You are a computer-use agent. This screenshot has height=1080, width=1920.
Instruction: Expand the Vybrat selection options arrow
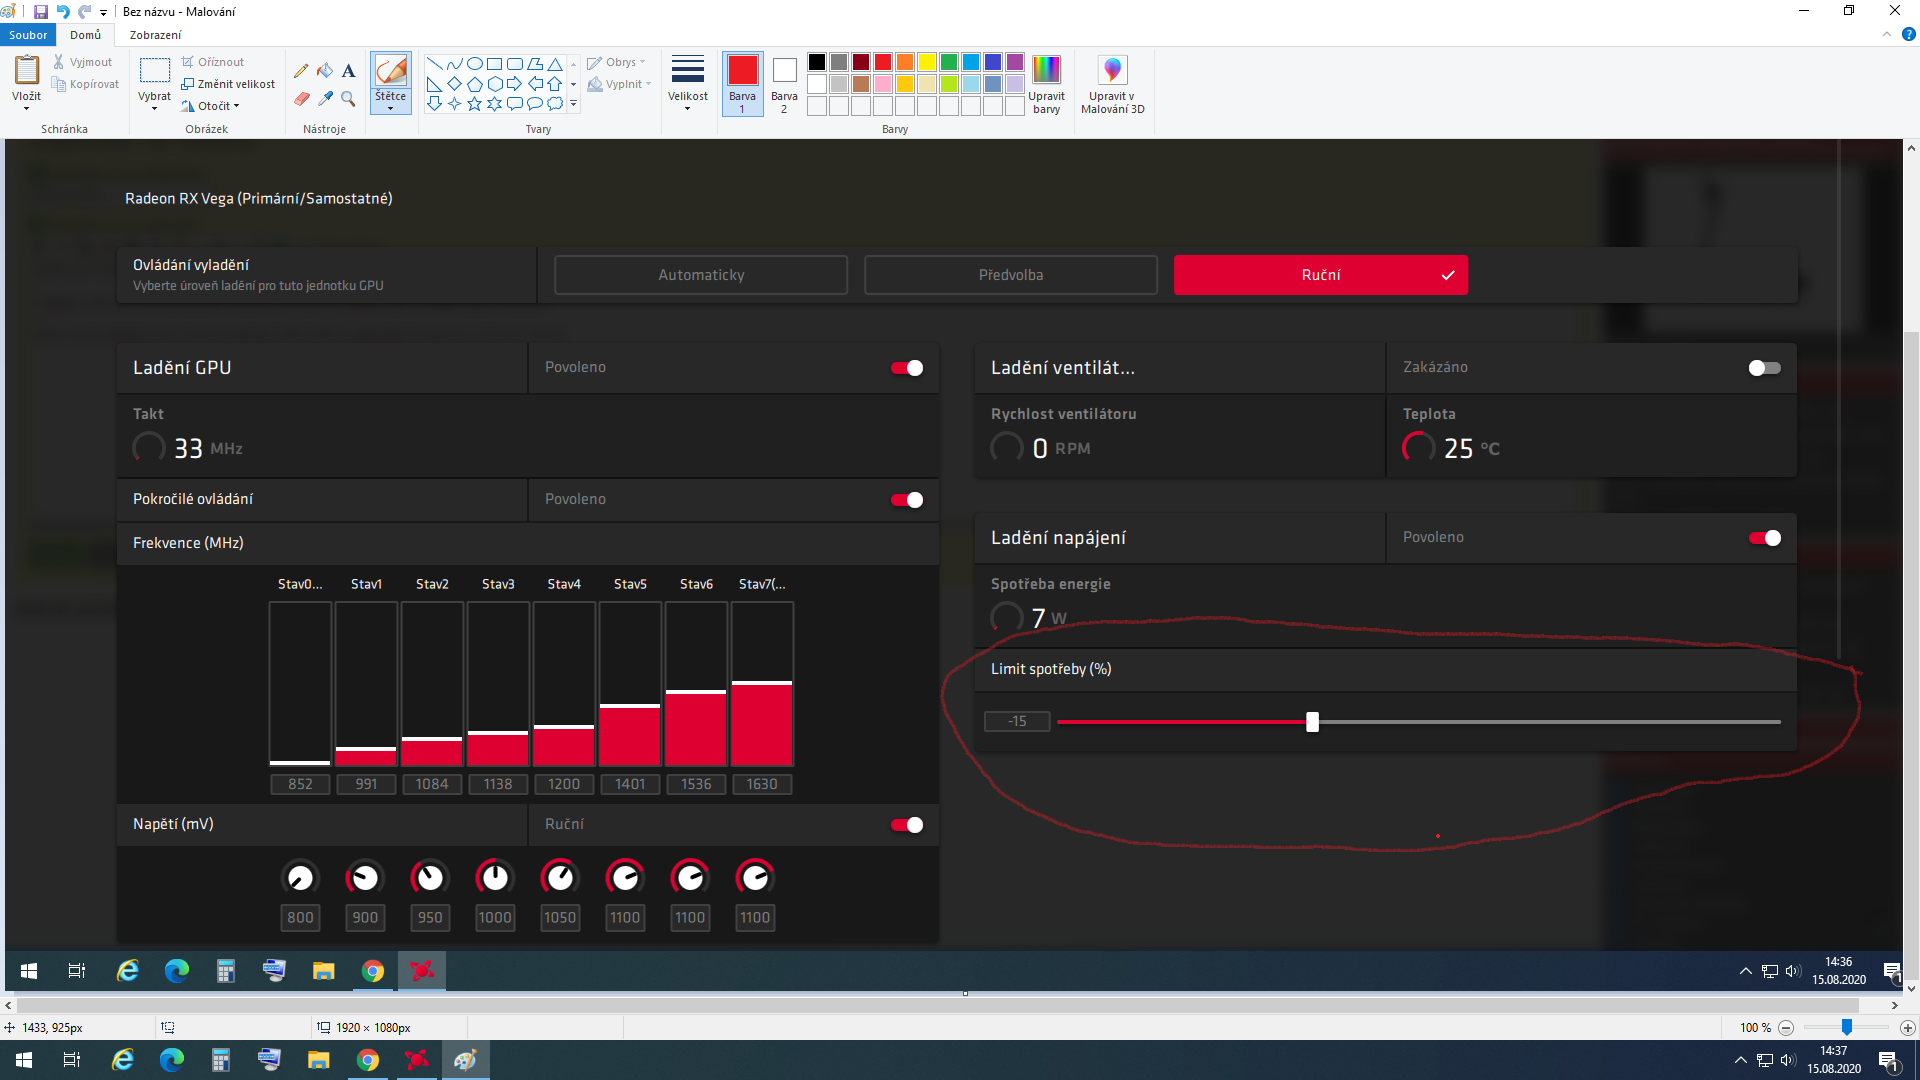point(154,108)
